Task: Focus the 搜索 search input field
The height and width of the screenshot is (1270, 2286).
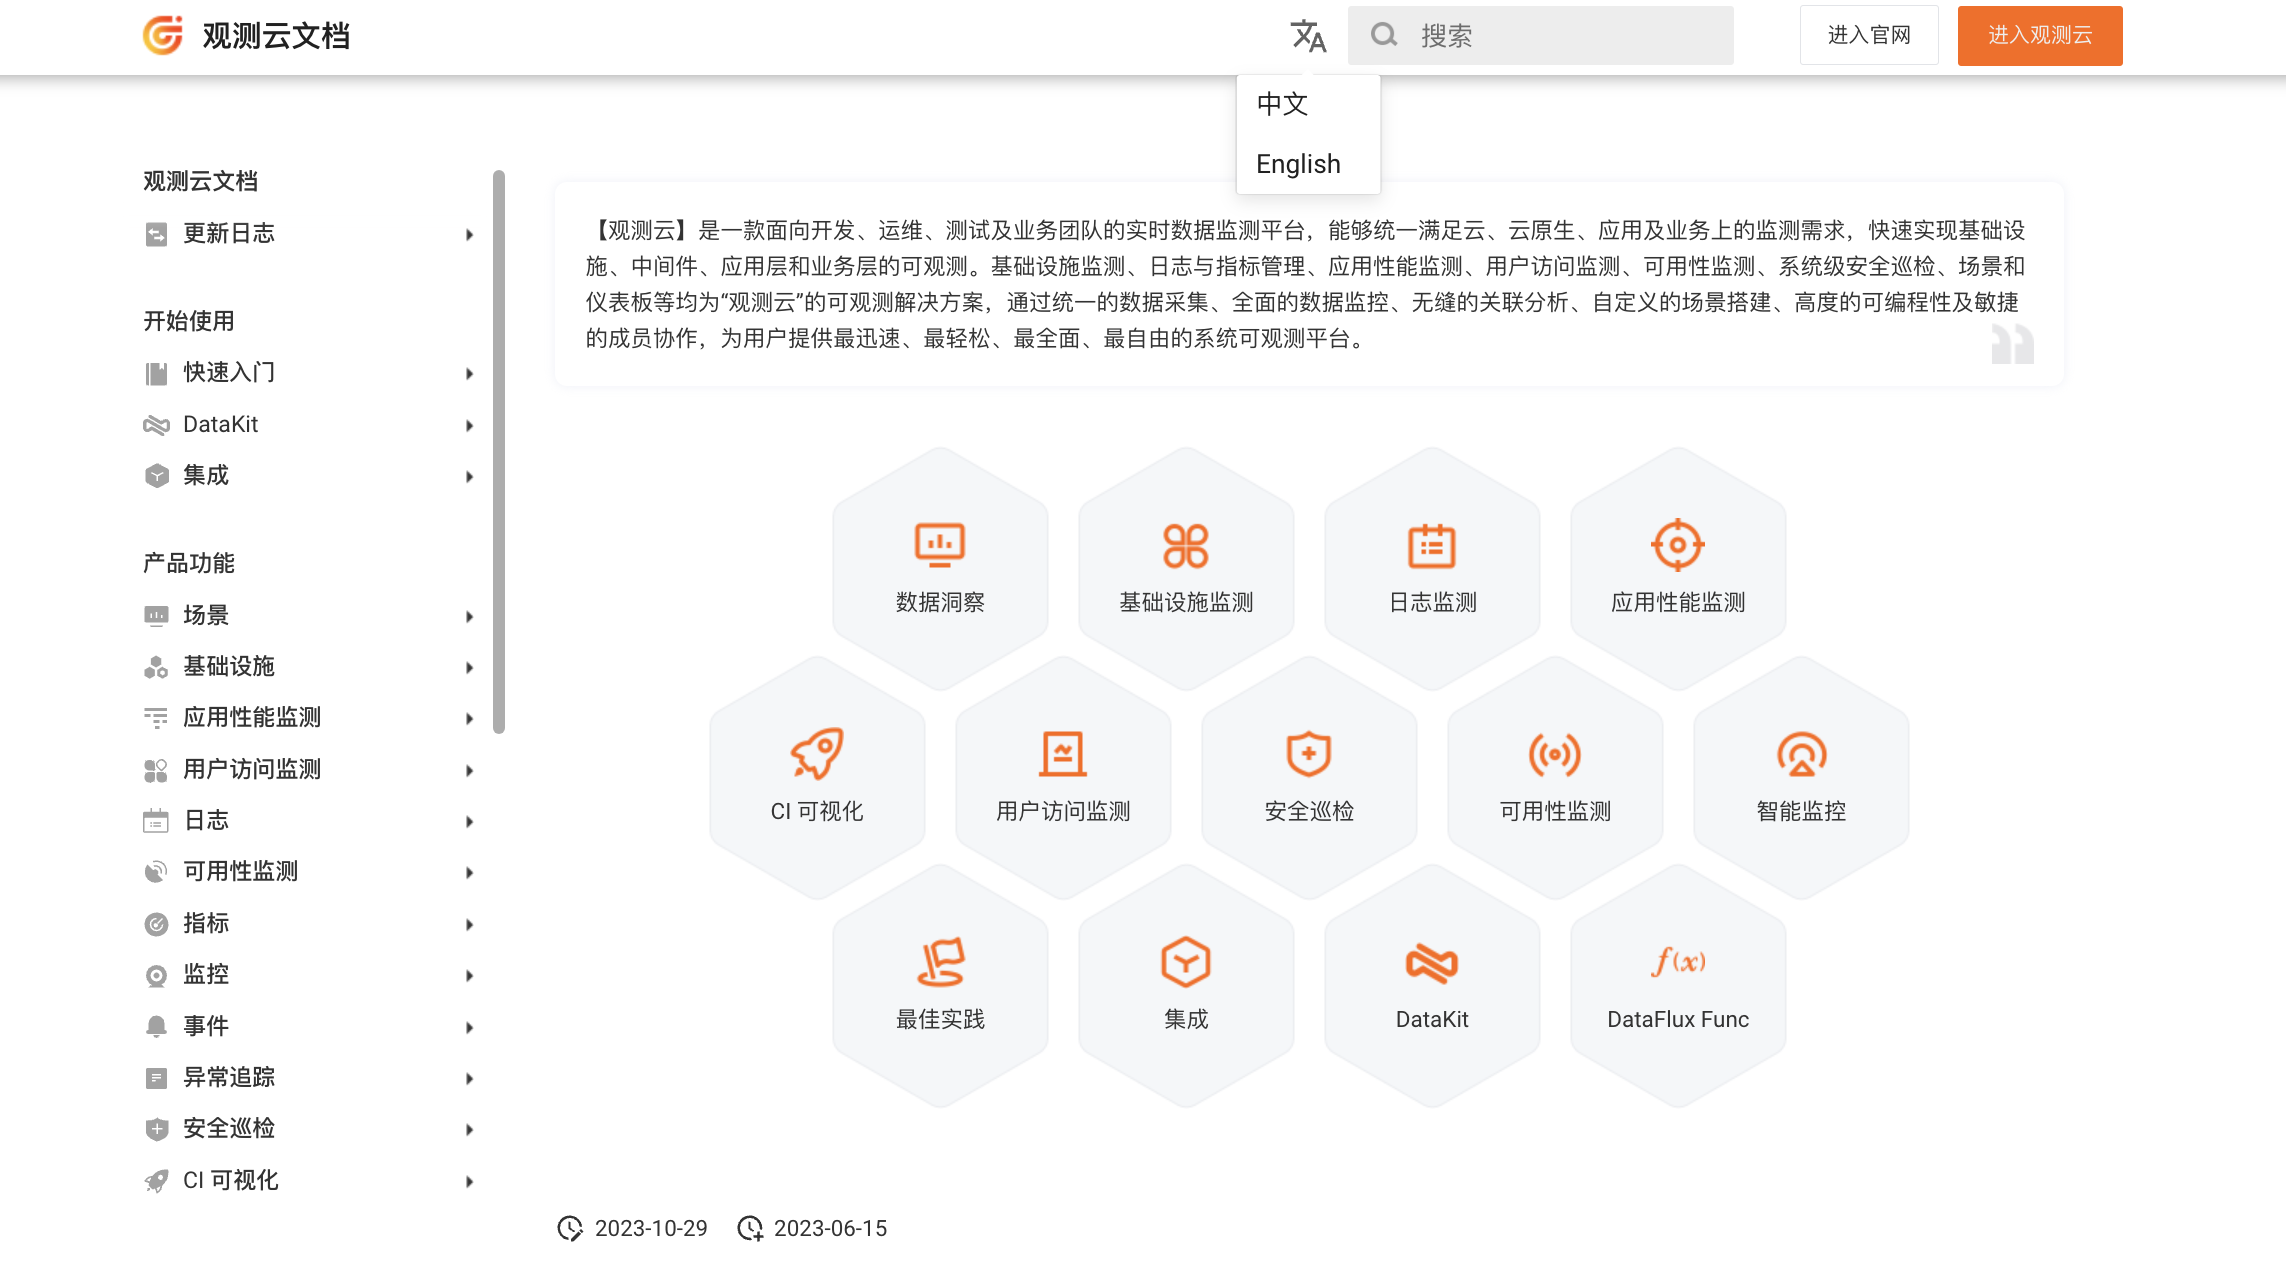Action: pyautogui.click(x=1541, y=35)
